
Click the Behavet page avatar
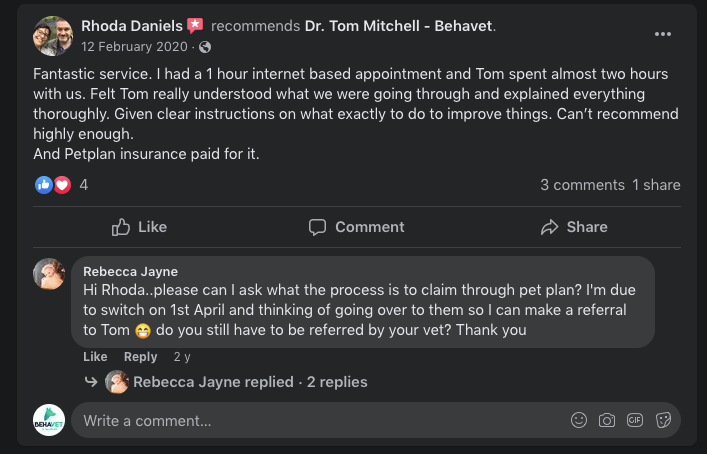49,420
